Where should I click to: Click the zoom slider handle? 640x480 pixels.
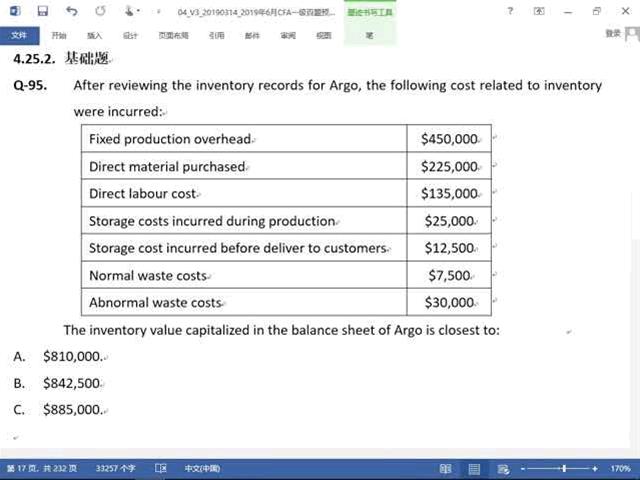[564, 469]
